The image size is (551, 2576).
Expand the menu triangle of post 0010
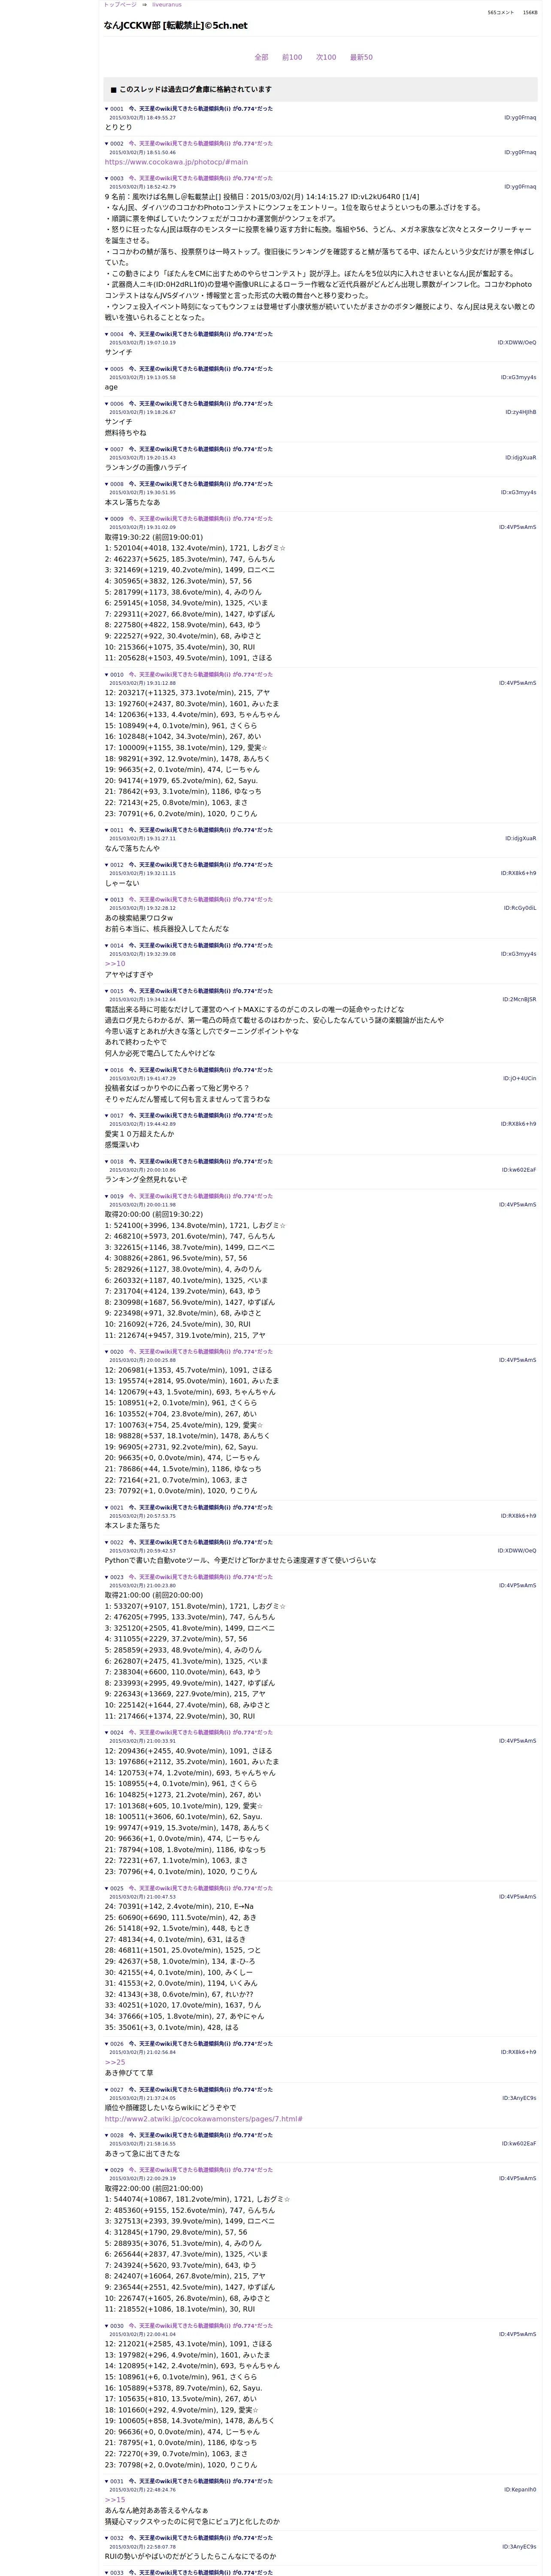click(107, 675)
